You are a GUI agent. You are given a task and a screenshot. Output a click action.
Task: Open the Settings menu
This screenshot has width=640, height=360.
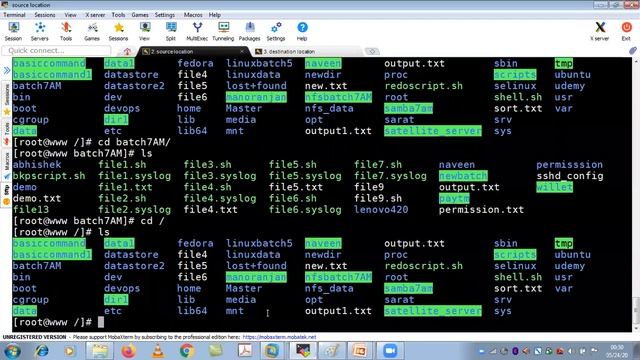click(165, 15)
